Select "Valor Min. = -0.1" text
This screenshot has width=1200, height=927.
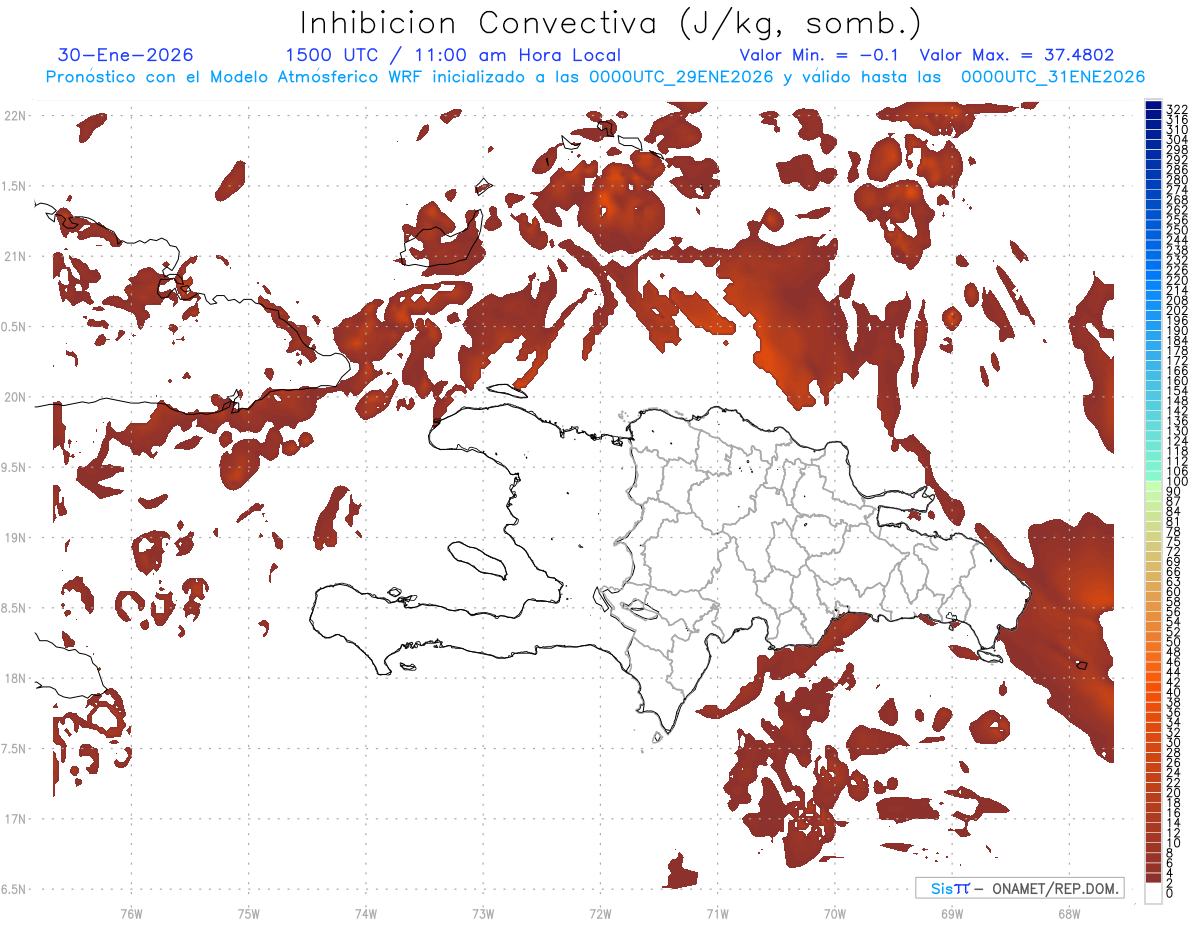[820, 55]
